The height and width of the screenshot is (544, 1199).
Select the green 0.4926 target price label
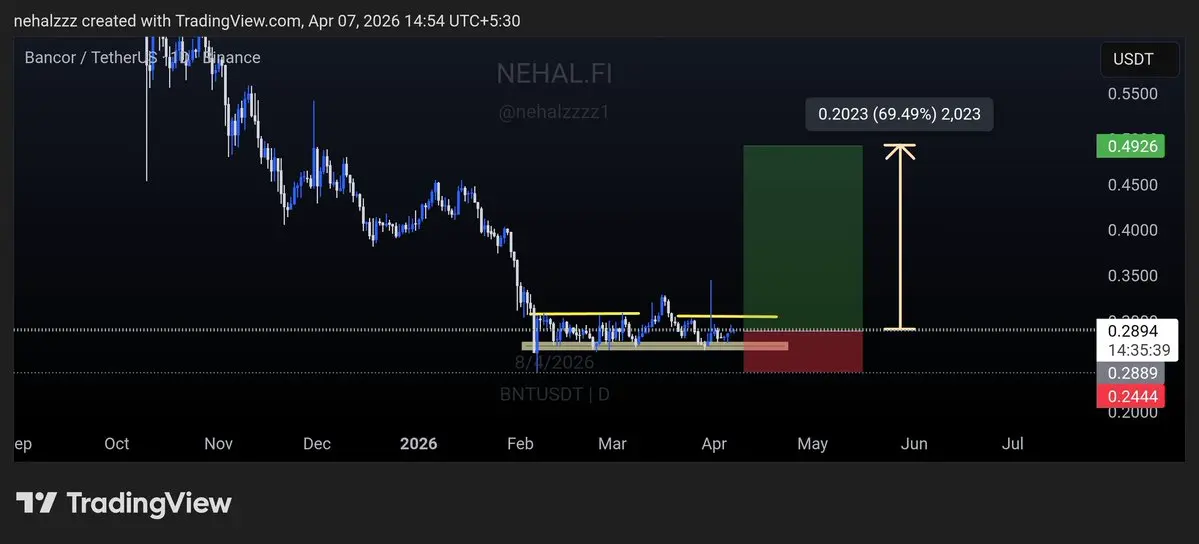[1130, 145]
